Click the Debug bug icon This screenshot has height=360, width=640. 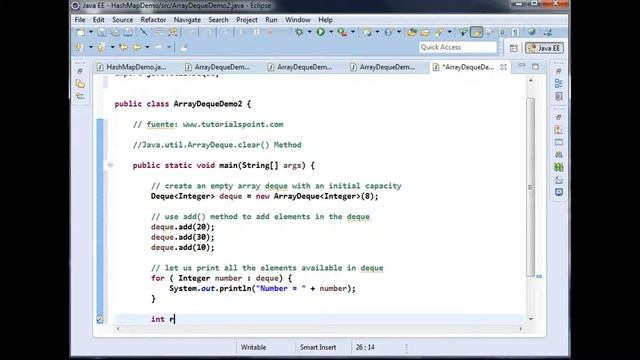tap(299, 32)
